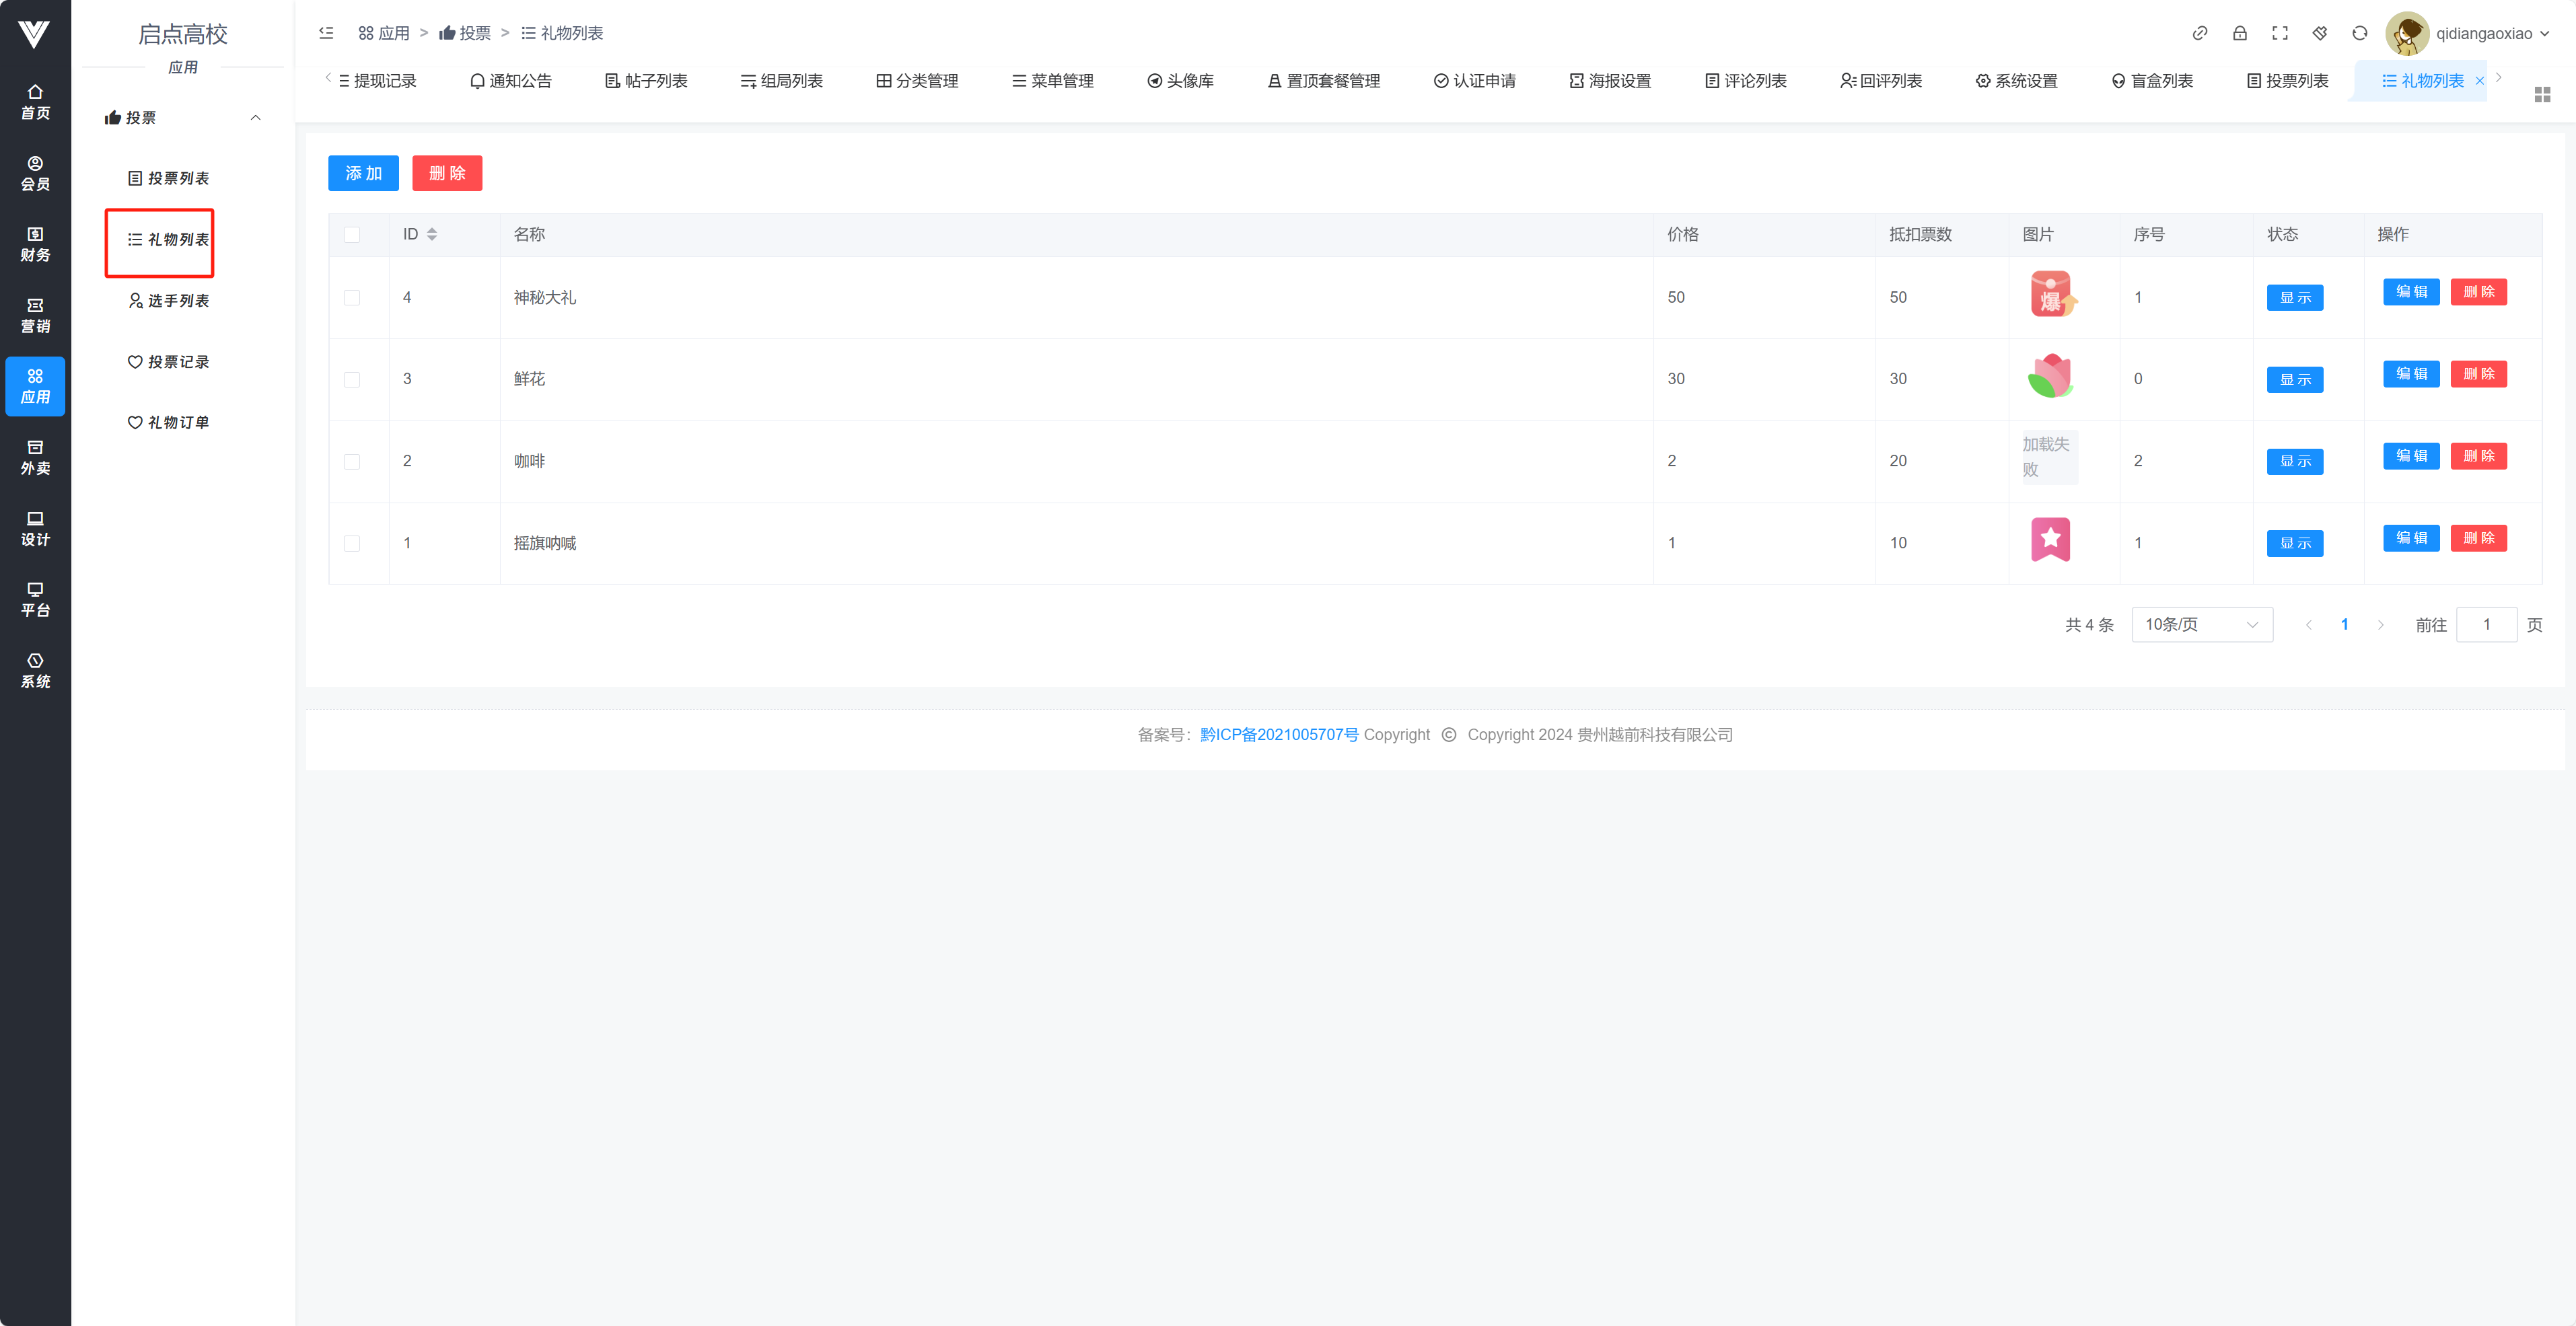Viewport: 2576px width, 1326px height.
Task: Open the 财务 section in left sidebar
Action: tap(35, 244)
